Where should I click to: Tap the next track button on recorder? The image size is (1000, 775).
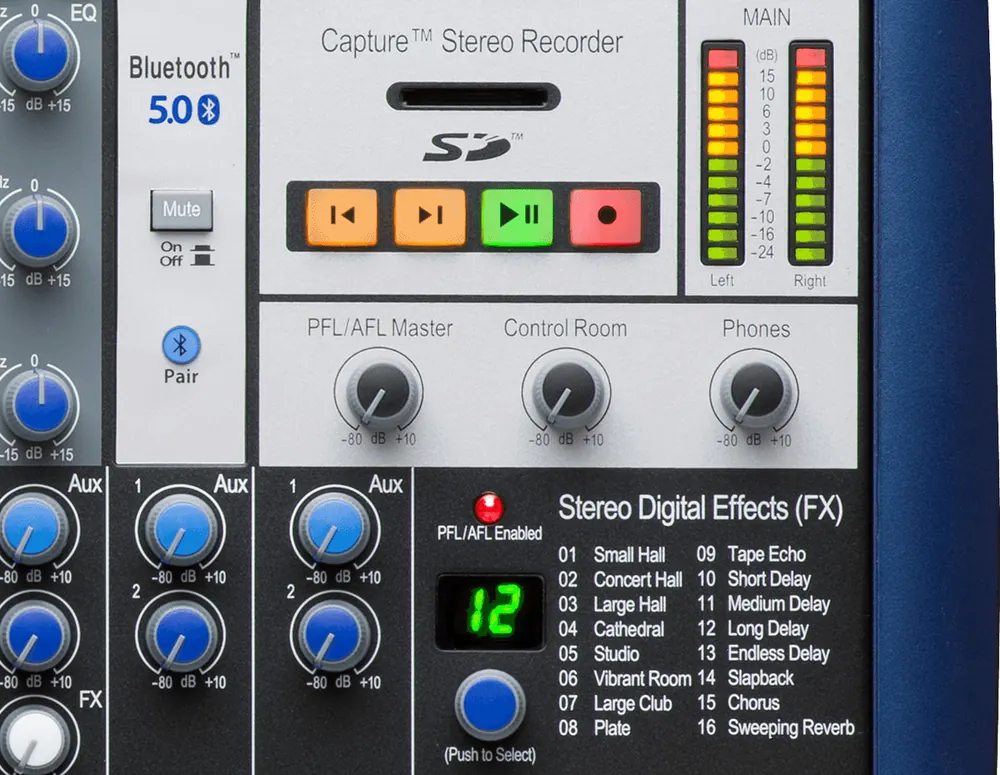(430, 217)
